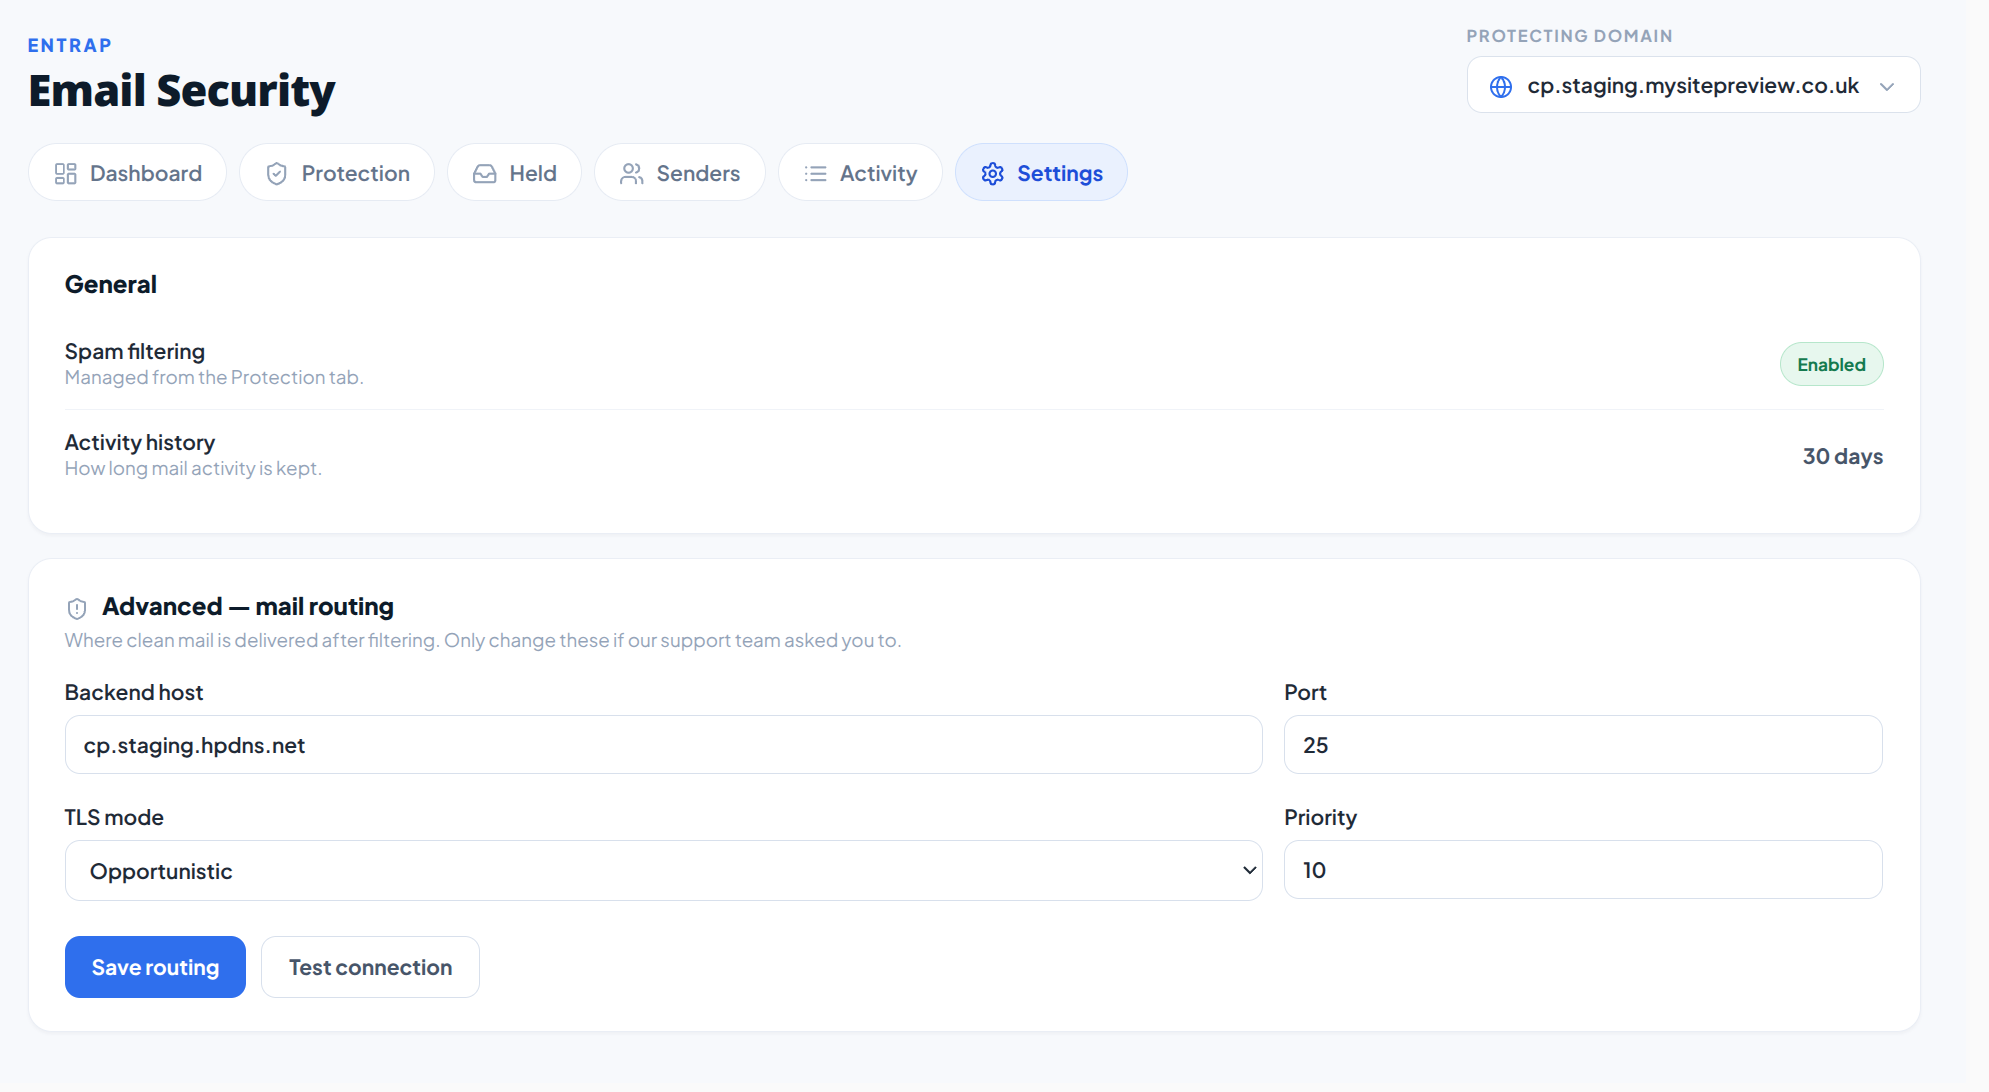Image resolution: width=1989 pixels, height=1092 pixels.
Task: View the Activity tab
Action: pos(860,173)
